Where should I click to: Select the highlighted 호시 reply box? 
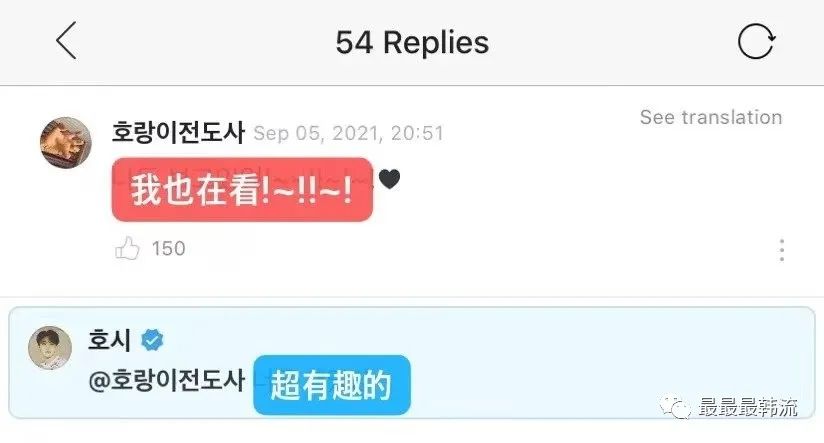[412, 363]
